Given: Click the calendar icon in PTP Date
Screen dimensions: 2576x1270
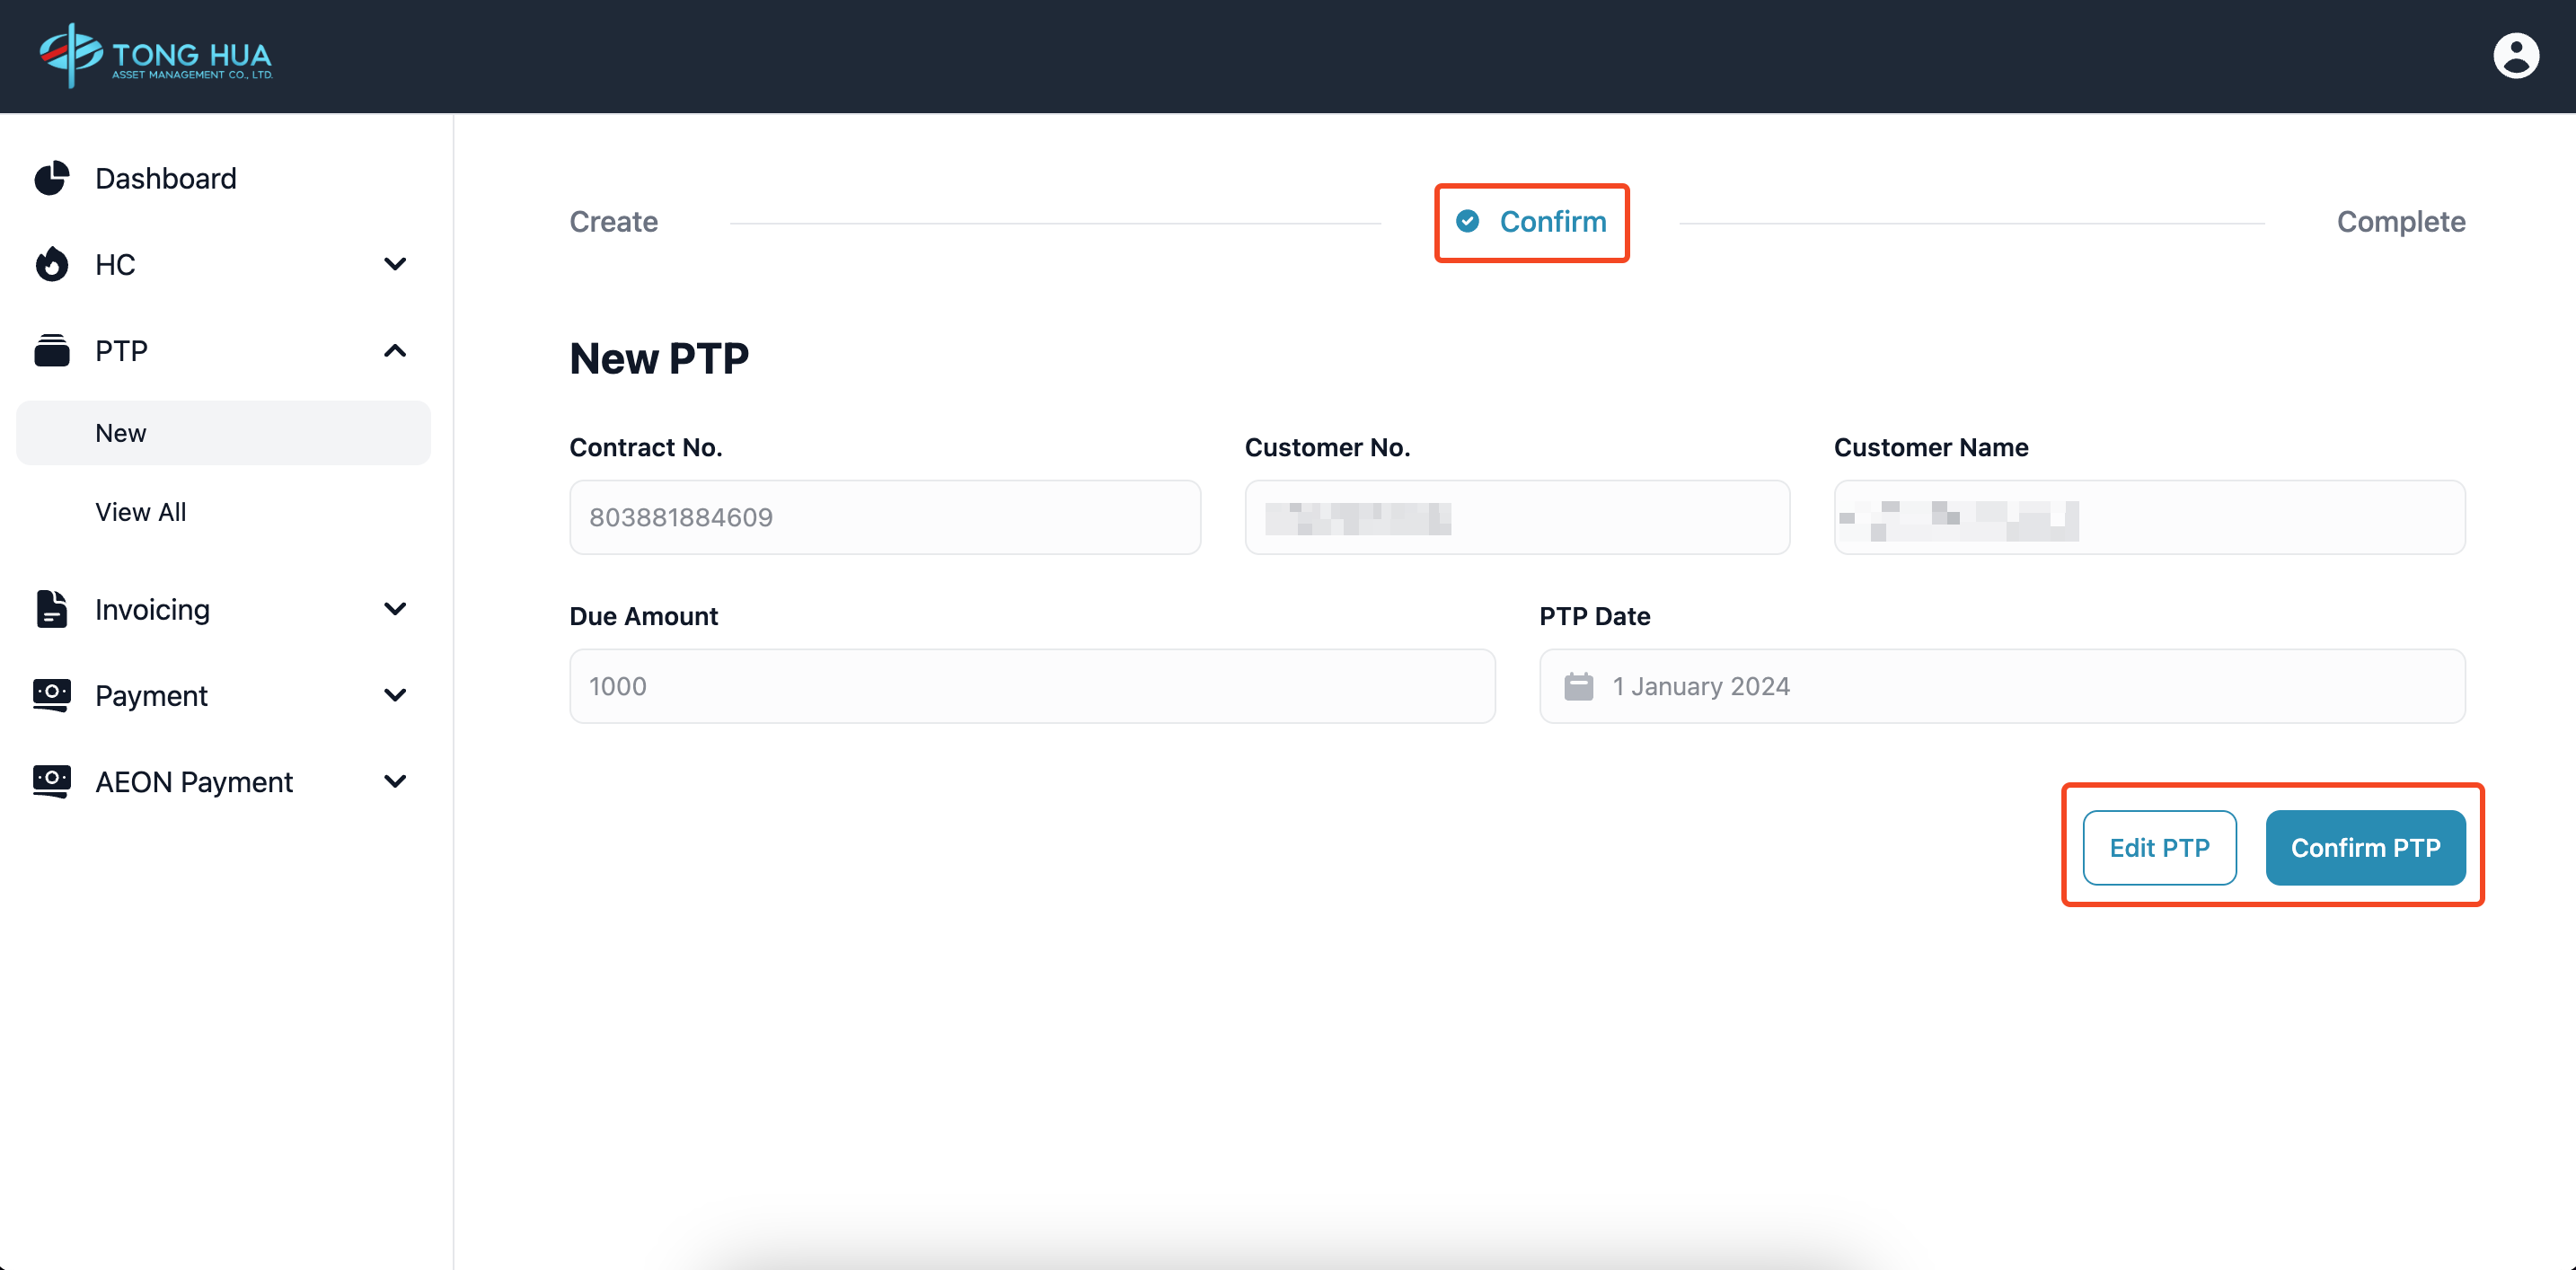Looking at the screenshot, I should 1578,687.
